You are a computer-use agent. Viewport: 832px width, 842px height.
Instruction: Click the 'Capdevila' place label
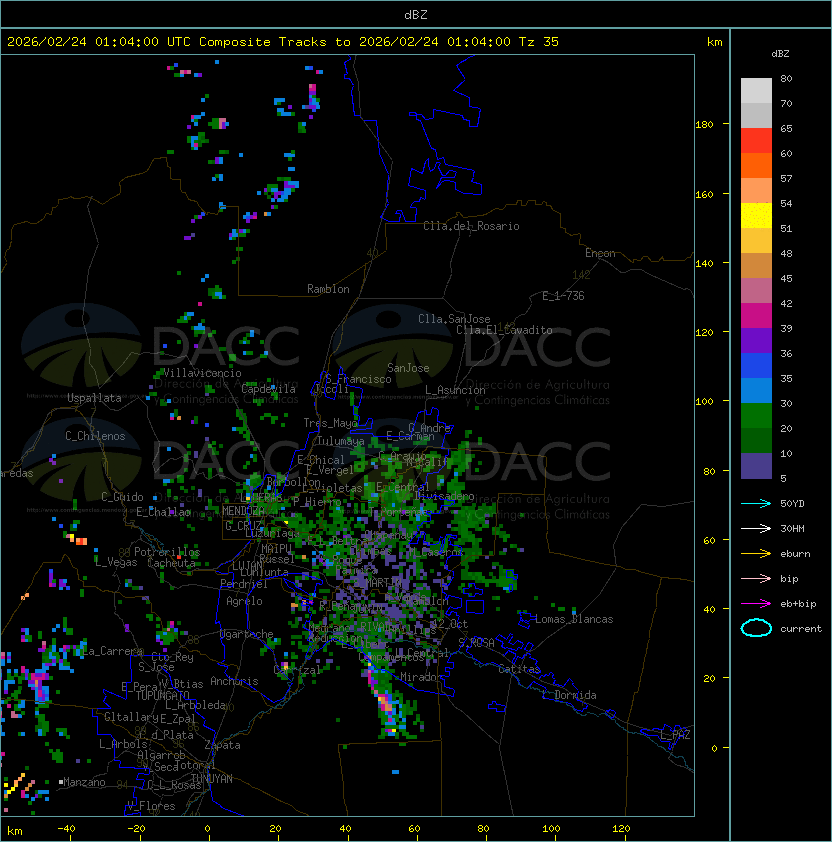click(268, 389)
